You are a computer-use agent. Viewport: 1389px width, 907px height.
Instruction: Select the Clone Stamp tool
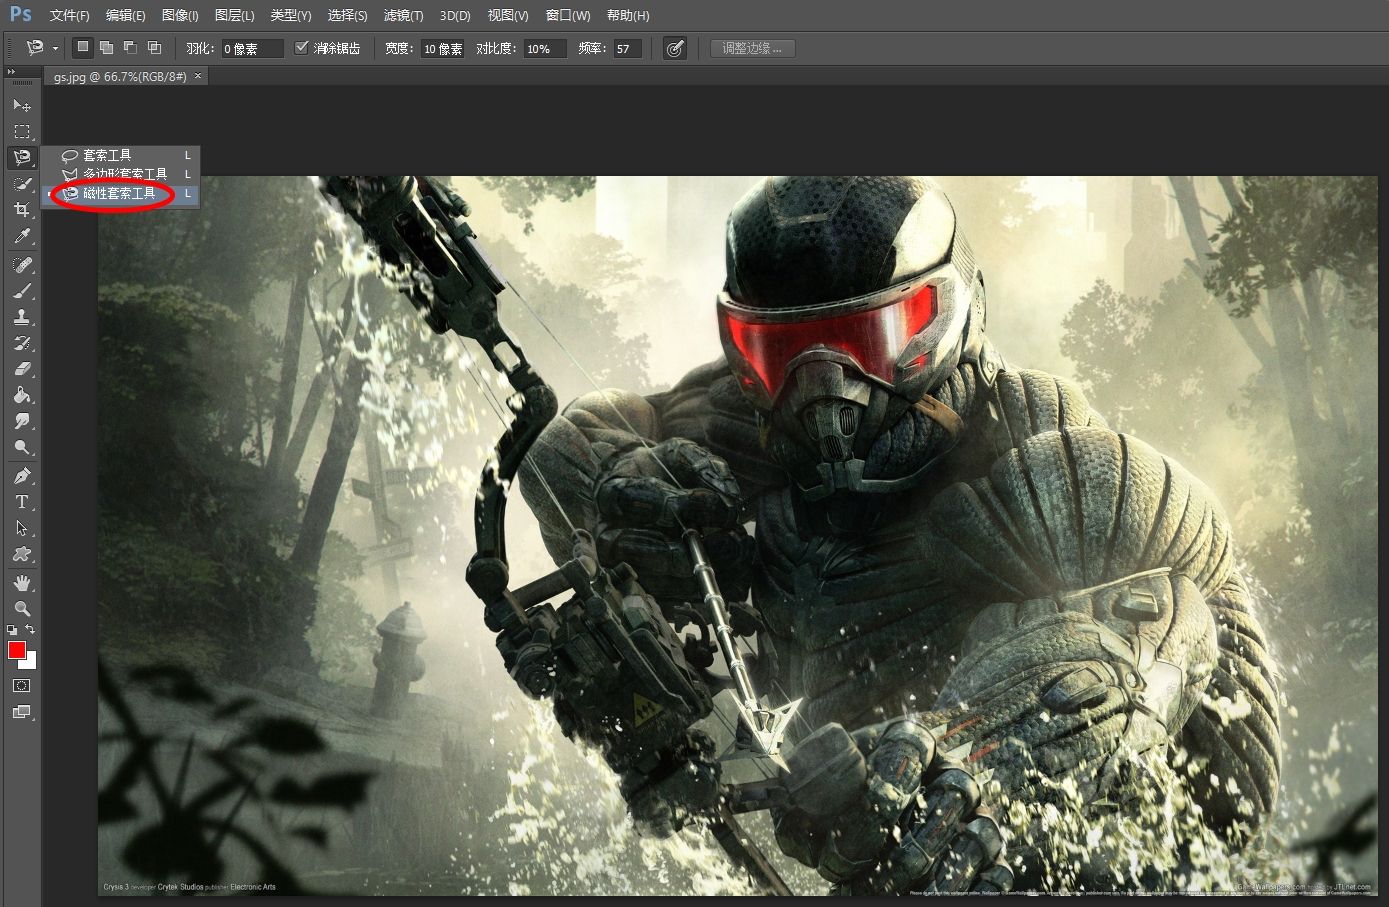[x=21, y=317]
